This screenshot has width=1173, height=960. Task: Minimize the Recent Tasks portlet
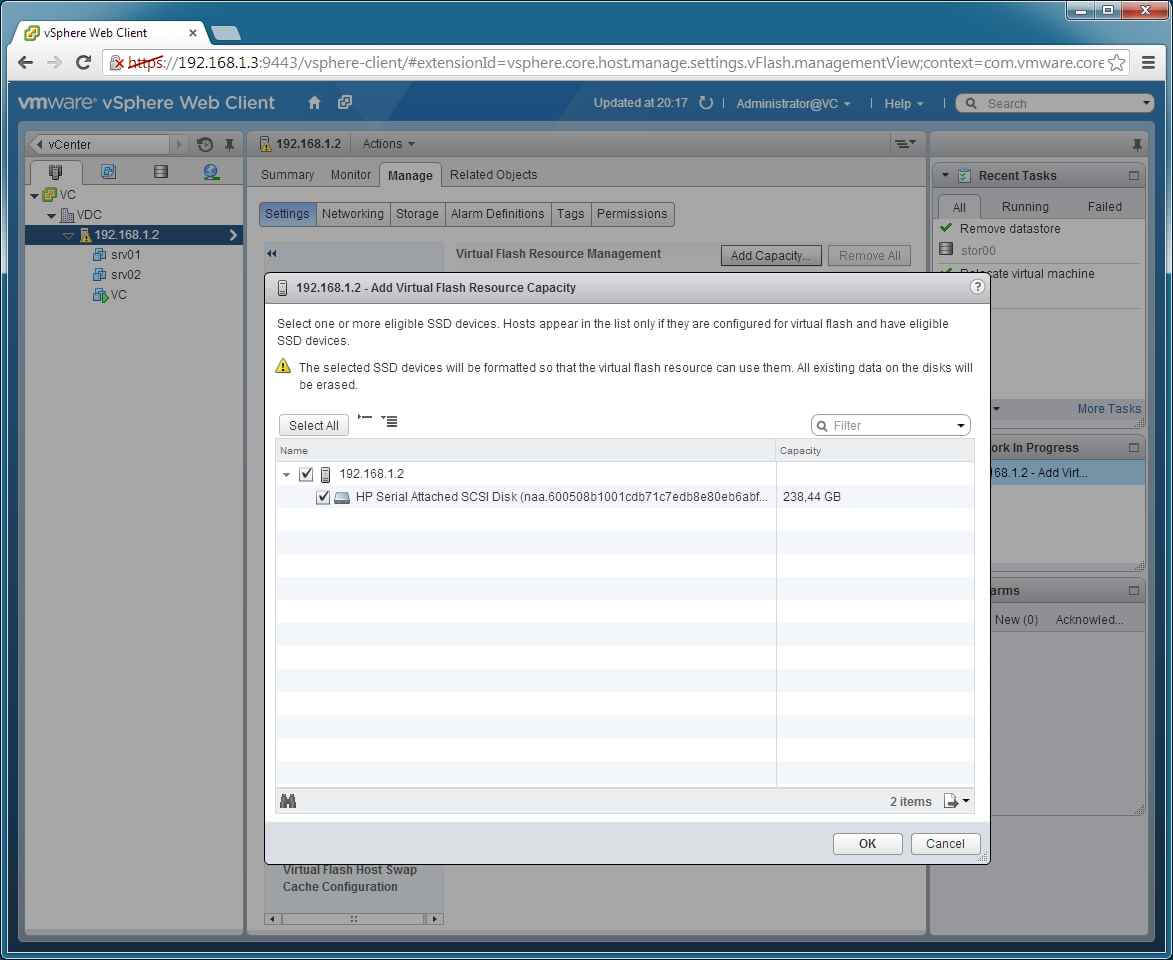[1133, 176]
